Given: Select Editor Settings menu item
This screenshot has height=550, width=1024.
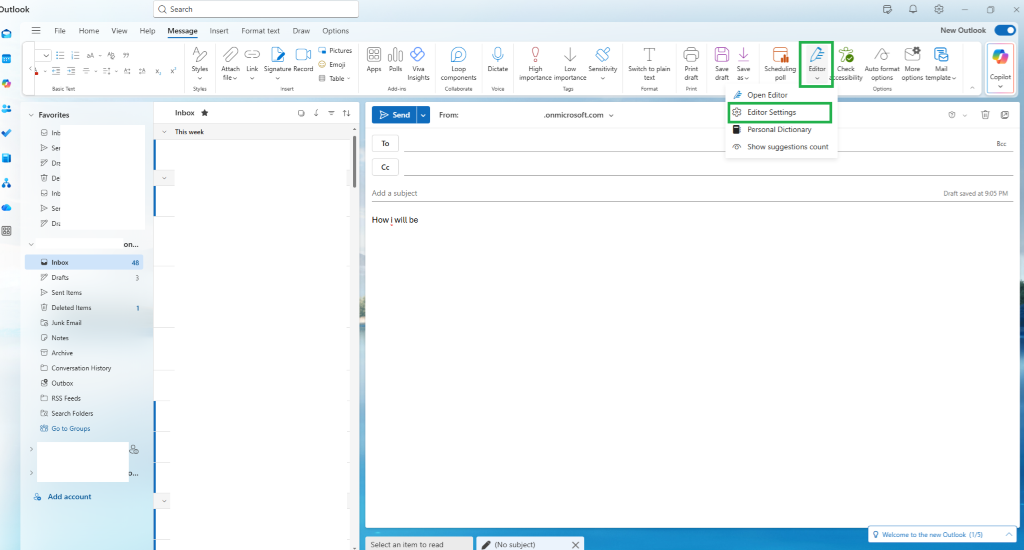Looking at the screenshot, I should (780, 112).
